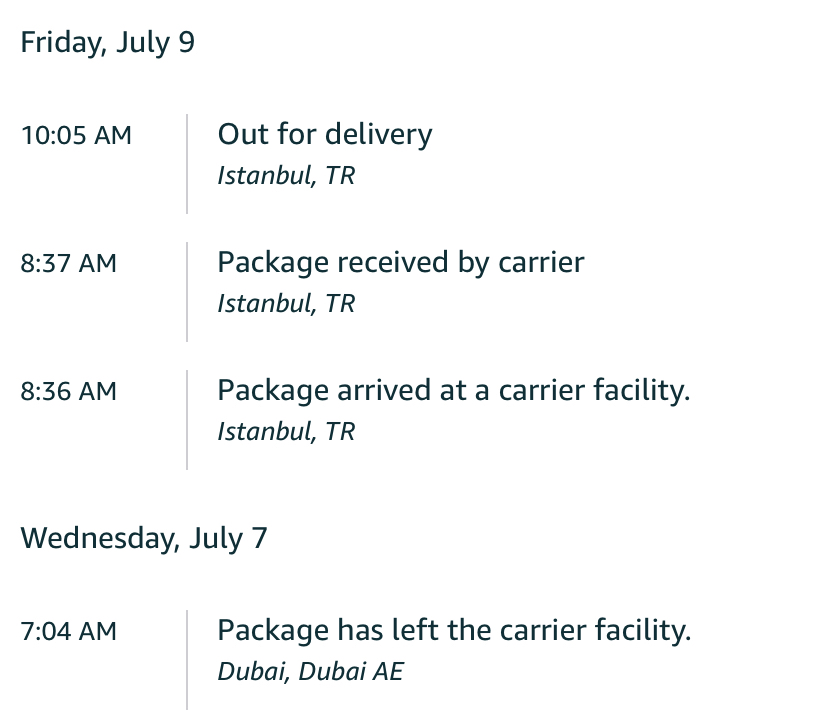Click the 7:04 AM timestamp
This screenshot has height=714, width=828.
[68, 631]
